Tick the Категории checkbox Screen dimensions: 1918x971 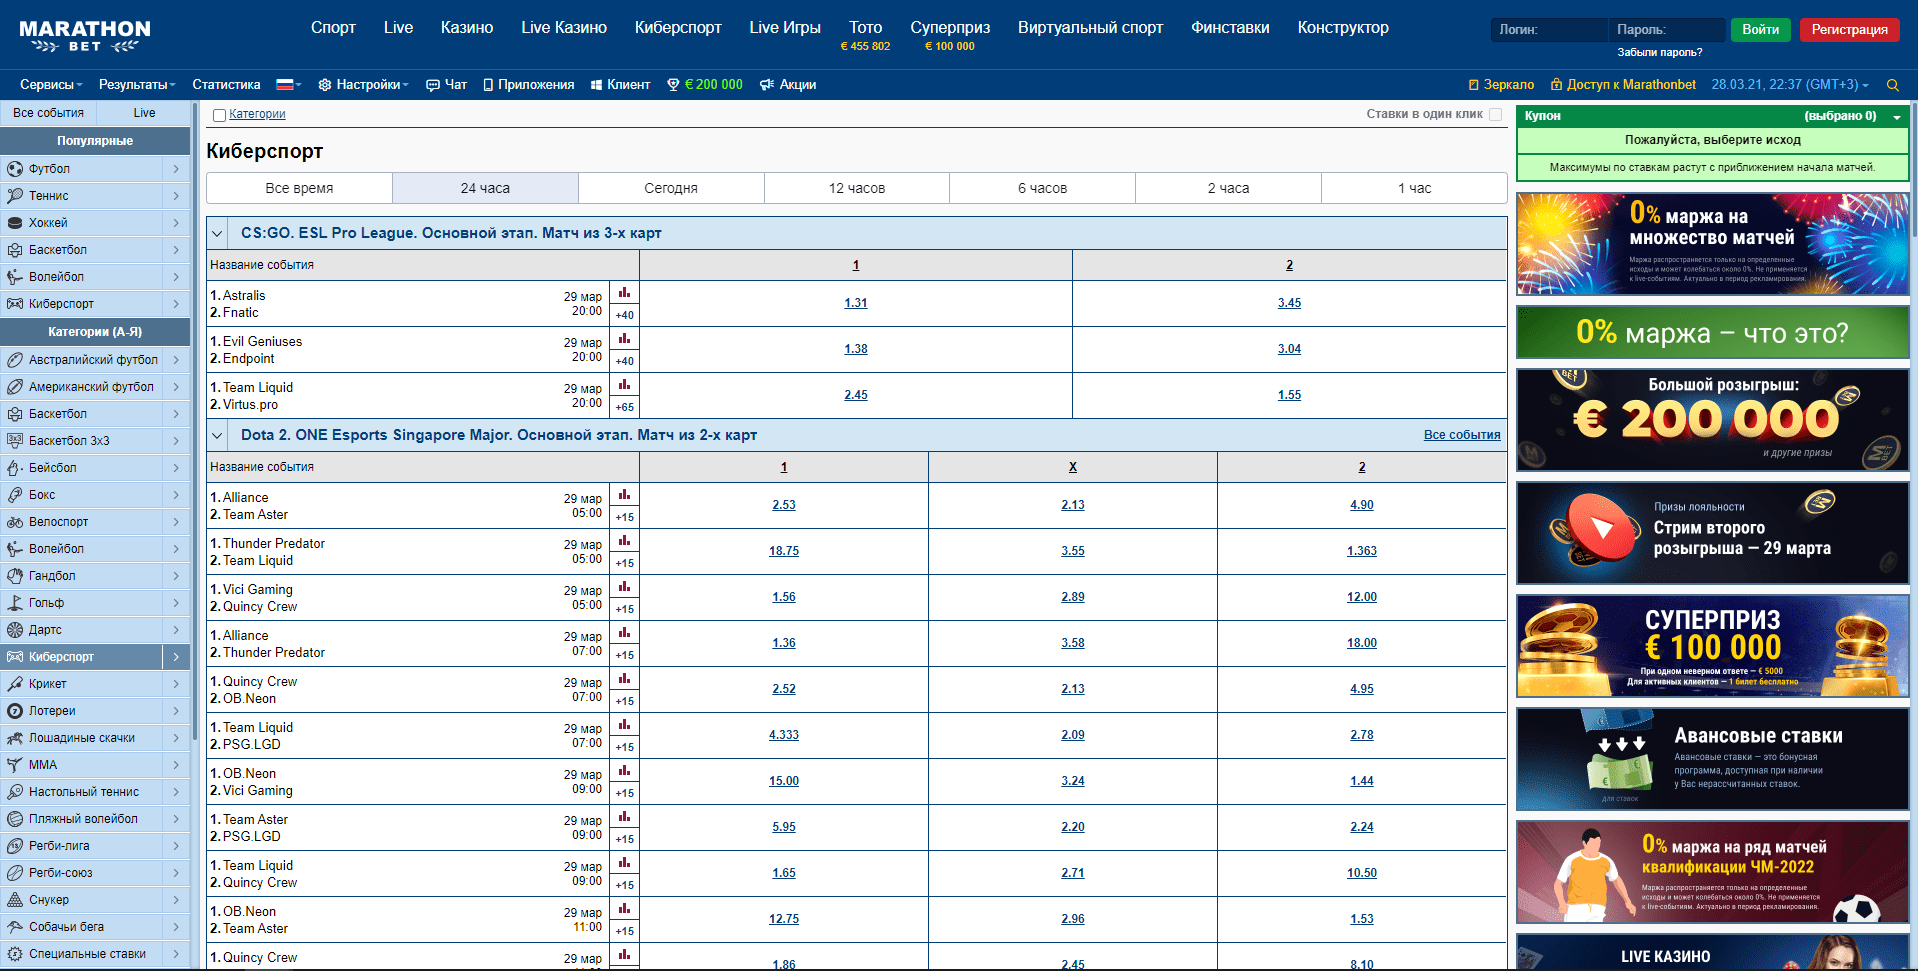pos(219,115)
